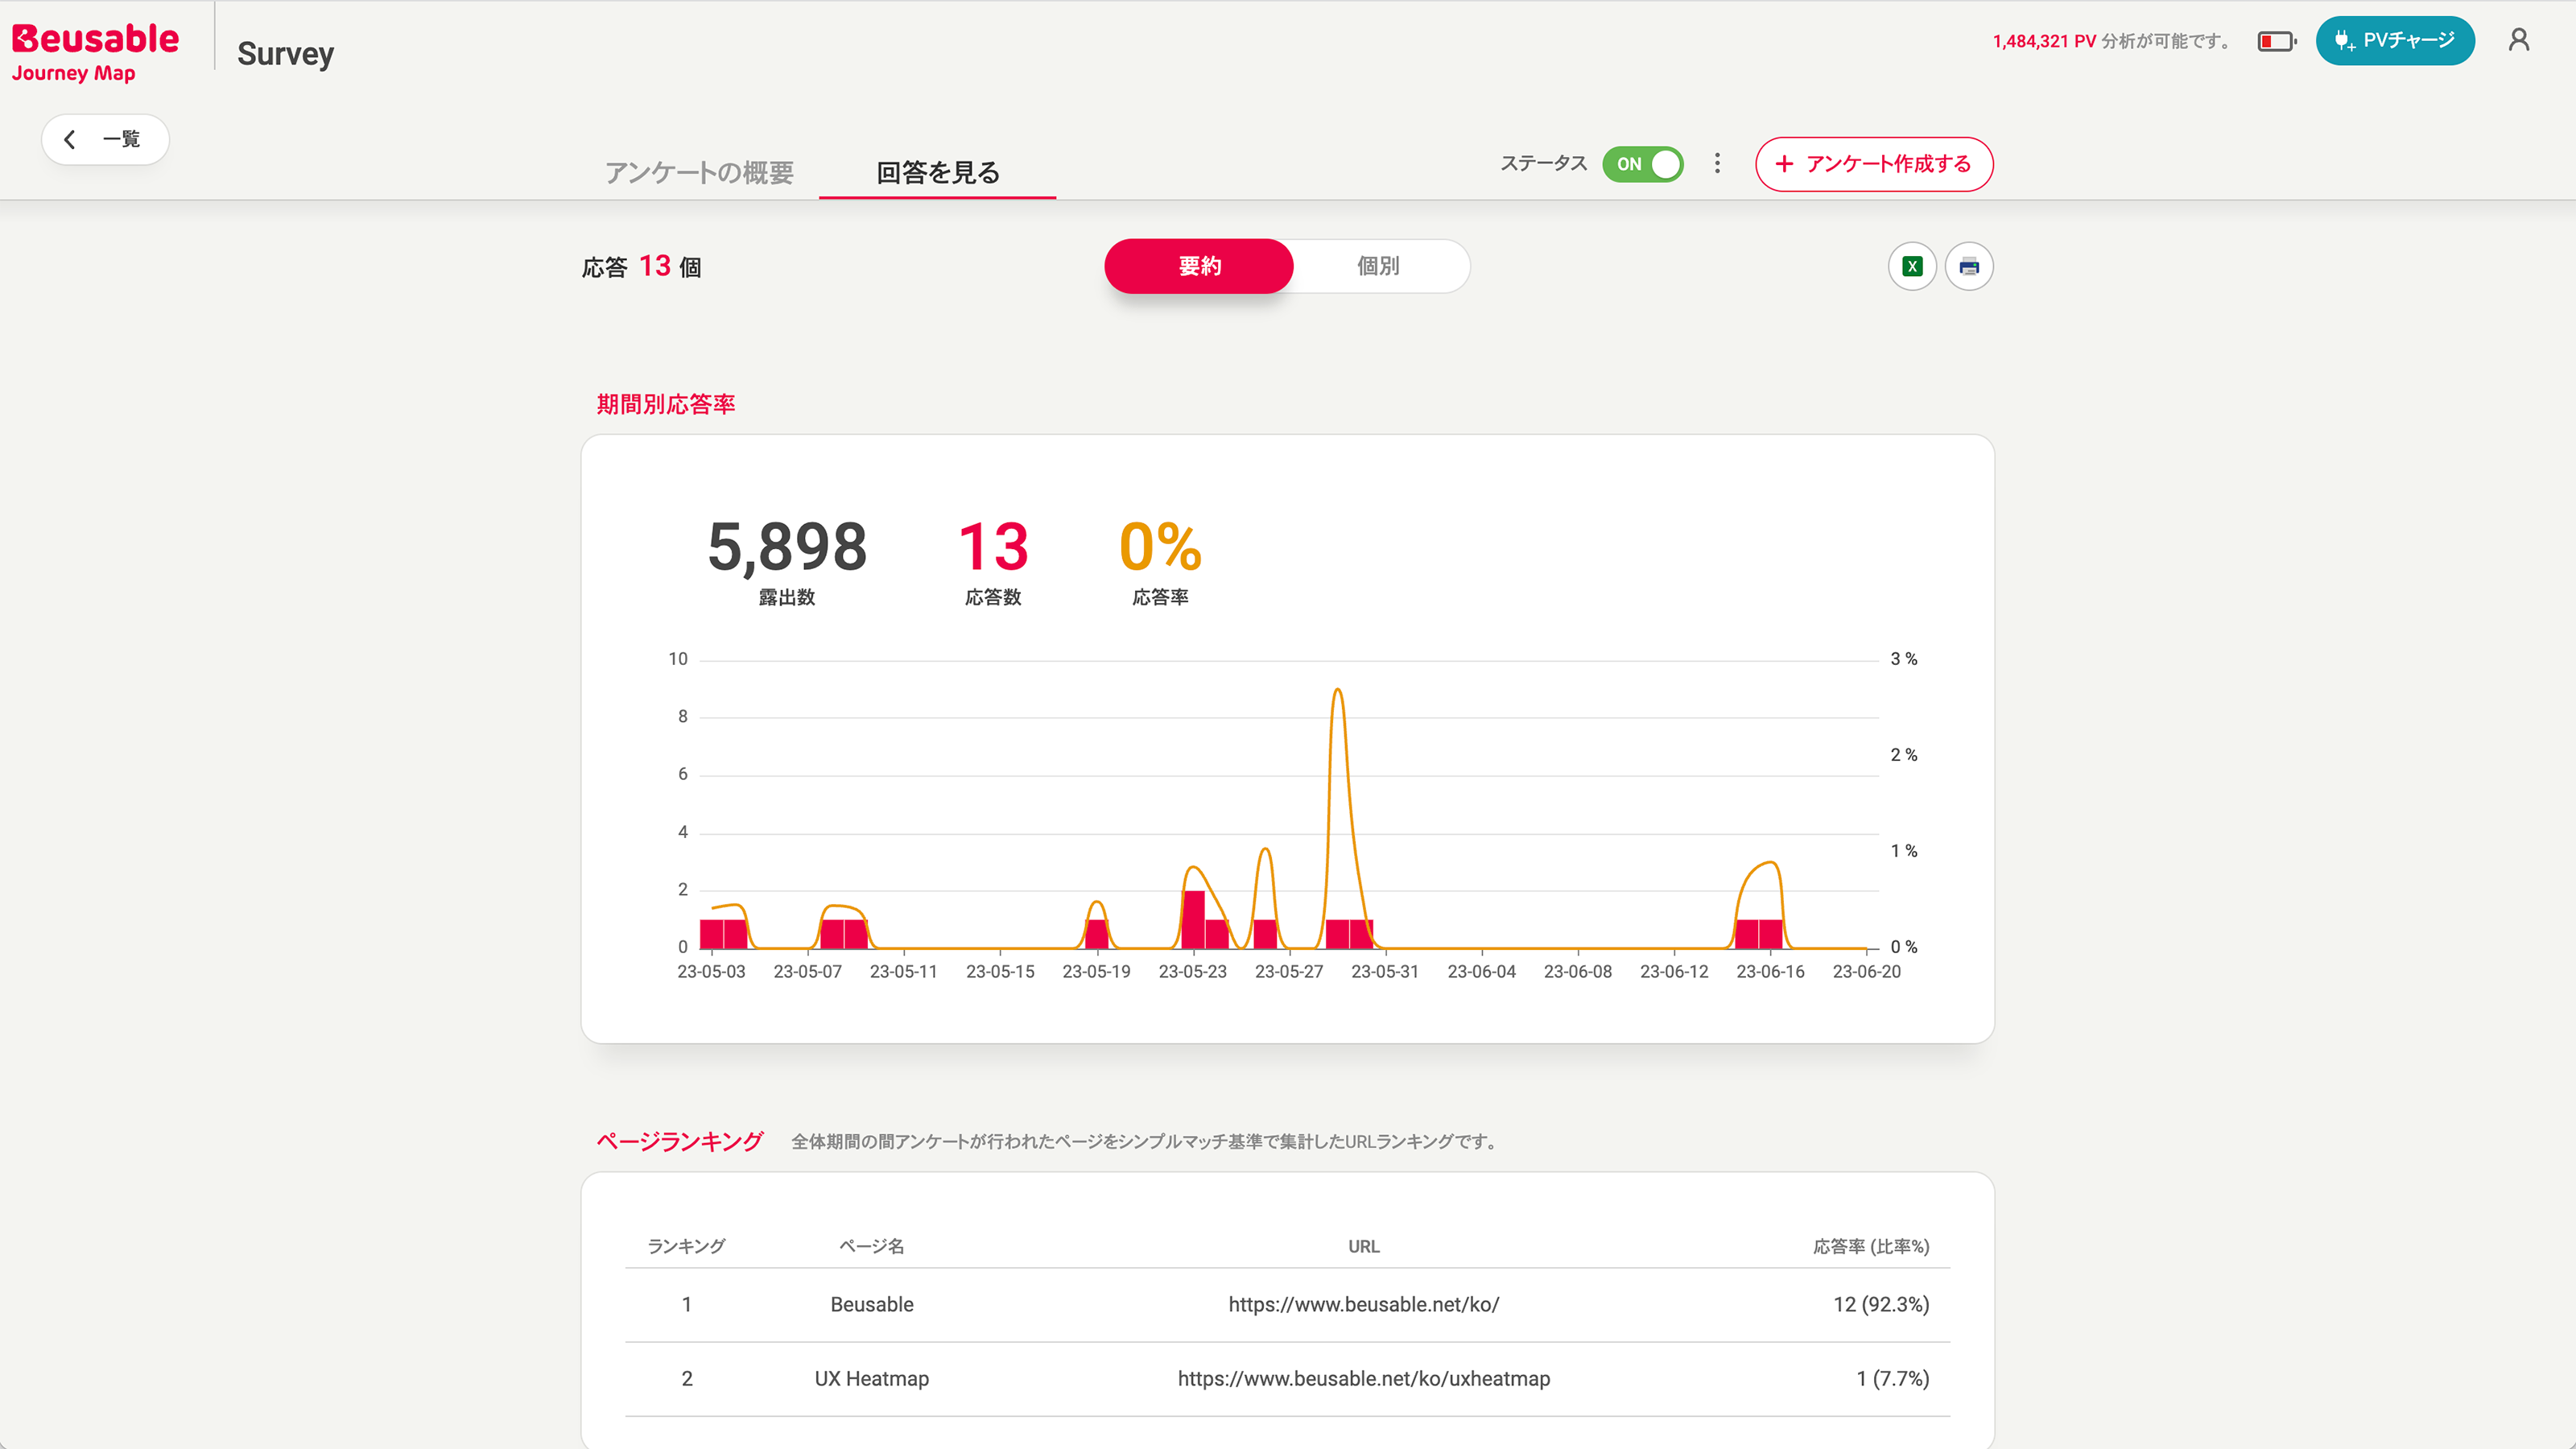Toggle the ステータス ON switch
Viewport: 2576px width, 1449px height.
(1642, 164)
